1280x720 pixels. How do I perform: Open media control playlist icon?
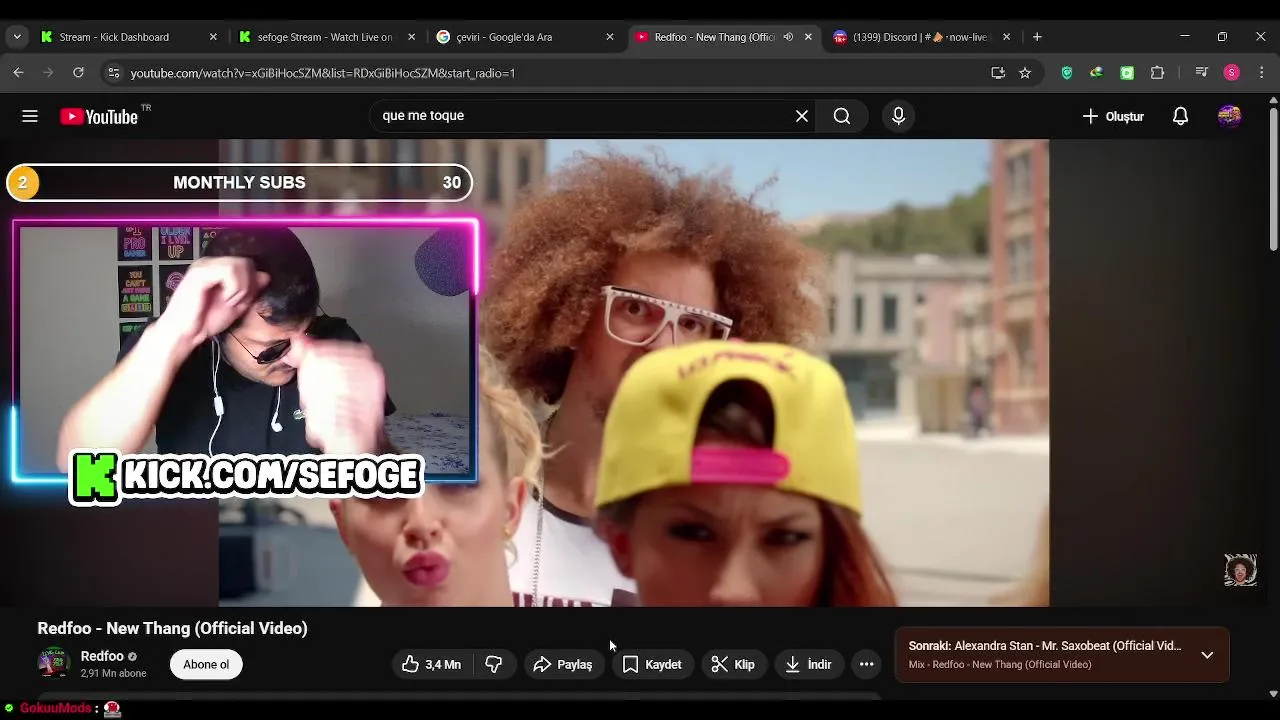click(x=1202, y=73)
